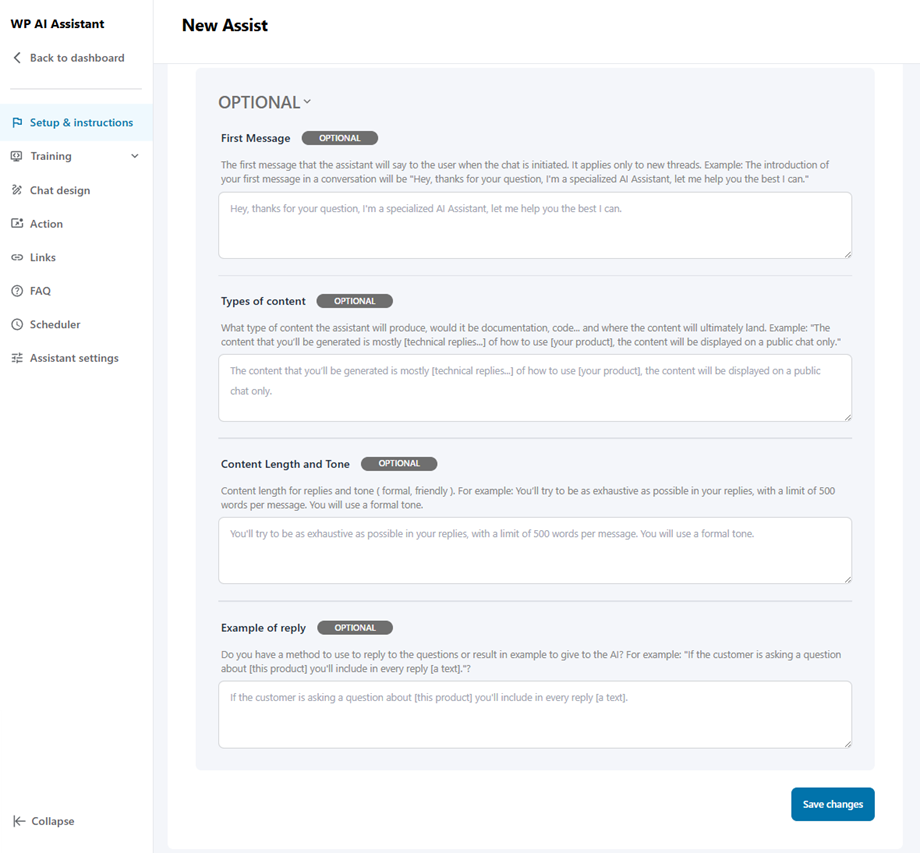
Task: Expand the Training submenu chevron
Action: point(132,156)
